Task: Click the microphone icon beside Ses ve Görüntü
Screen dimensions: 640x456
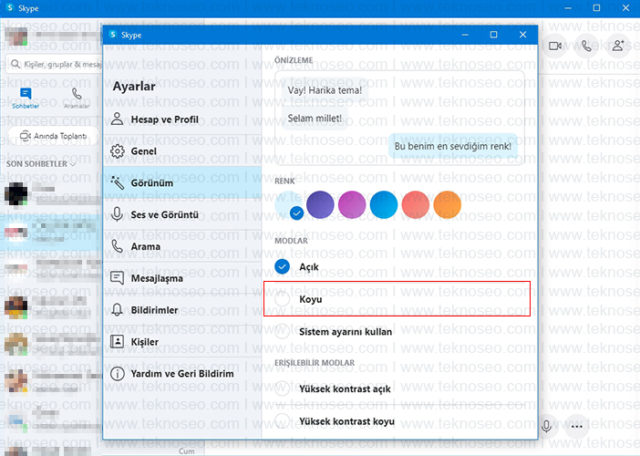Action: point(117,214)
